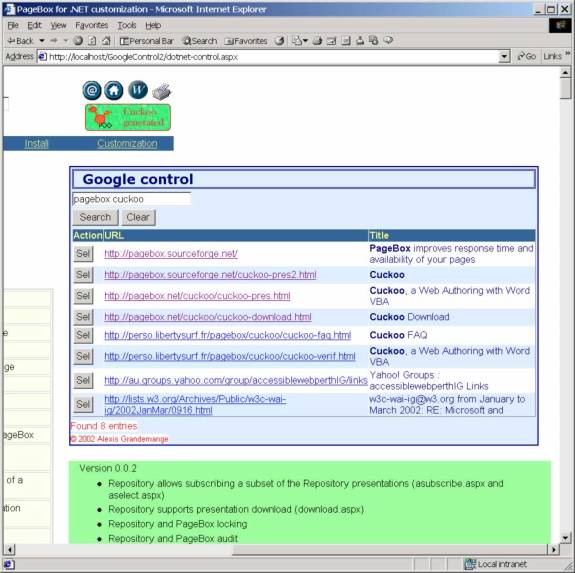The height and width of the screenshot is (573, 575).
Task: Open the Install link
Action: pos(36,143)
